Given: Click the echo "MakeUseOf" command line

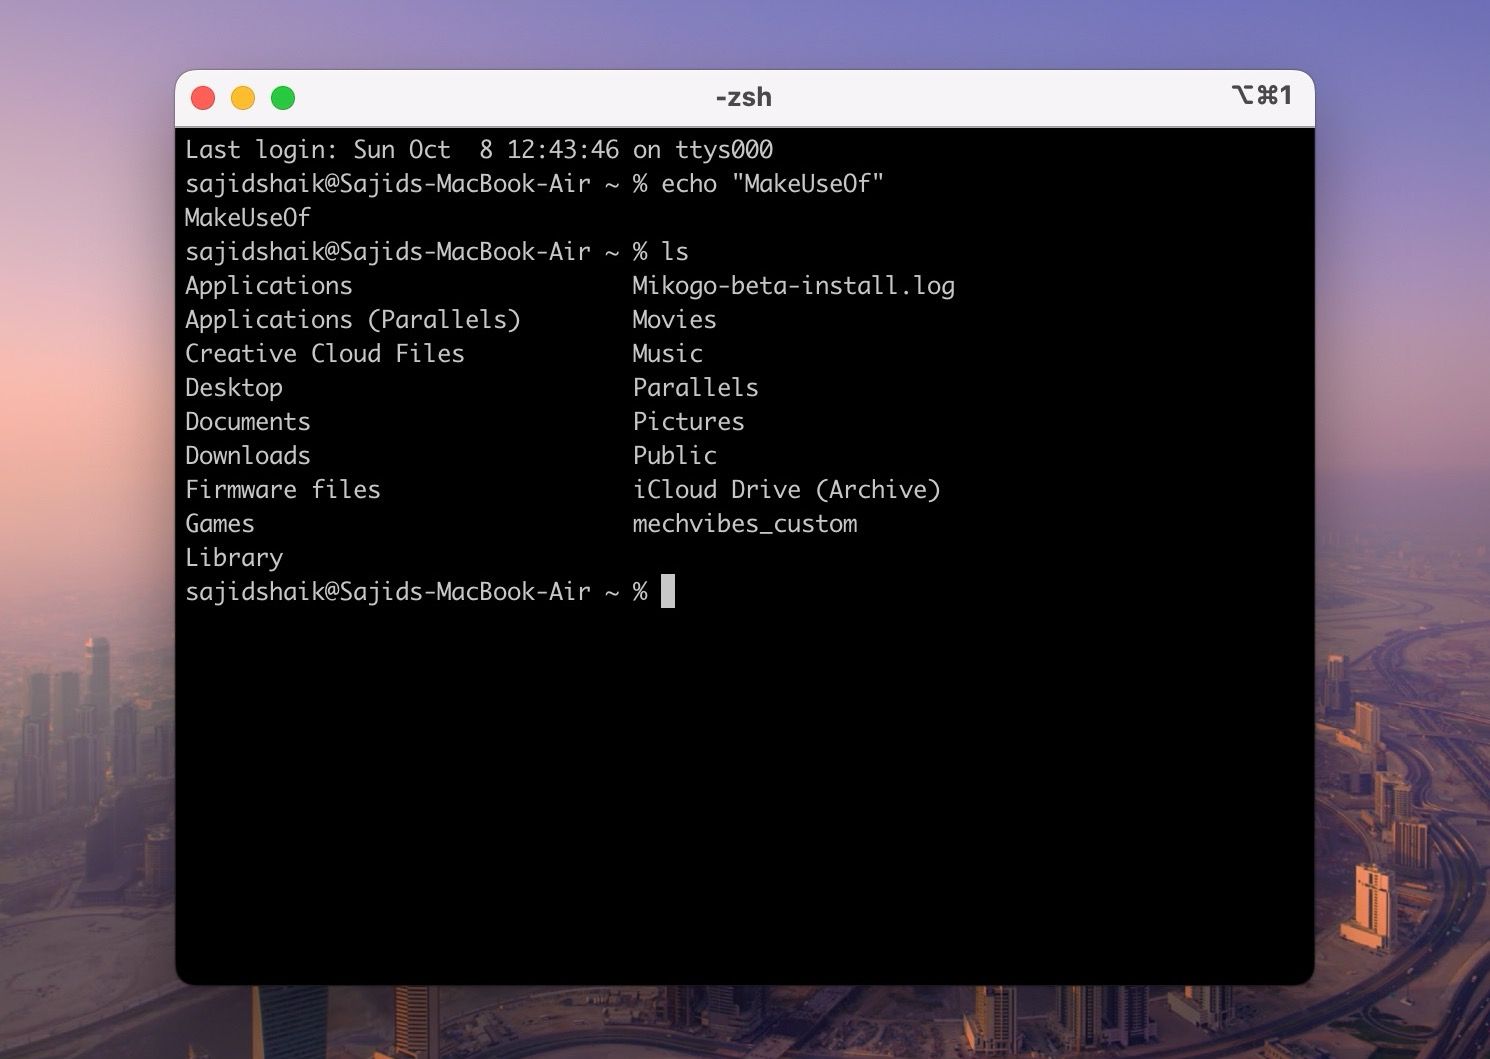Looking at the screenshot, I should pyautogui.click(x=775, y=183).
